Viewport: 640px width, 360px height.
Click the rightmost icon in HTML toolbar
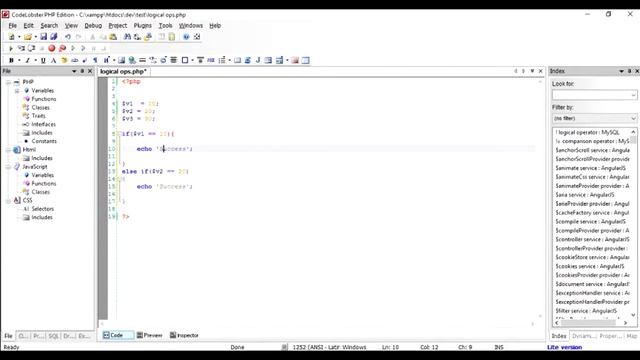(x=306, y=60)
